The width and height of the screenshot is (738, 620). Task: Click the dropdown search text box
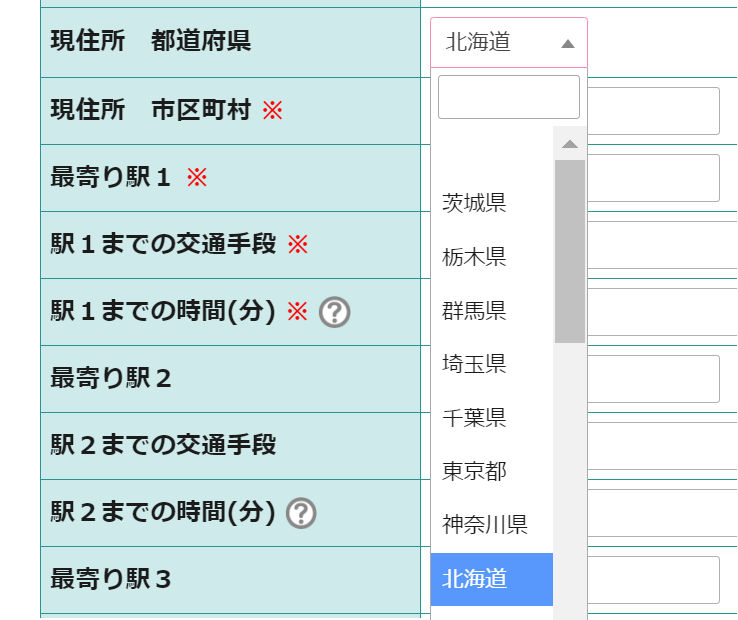508,97
